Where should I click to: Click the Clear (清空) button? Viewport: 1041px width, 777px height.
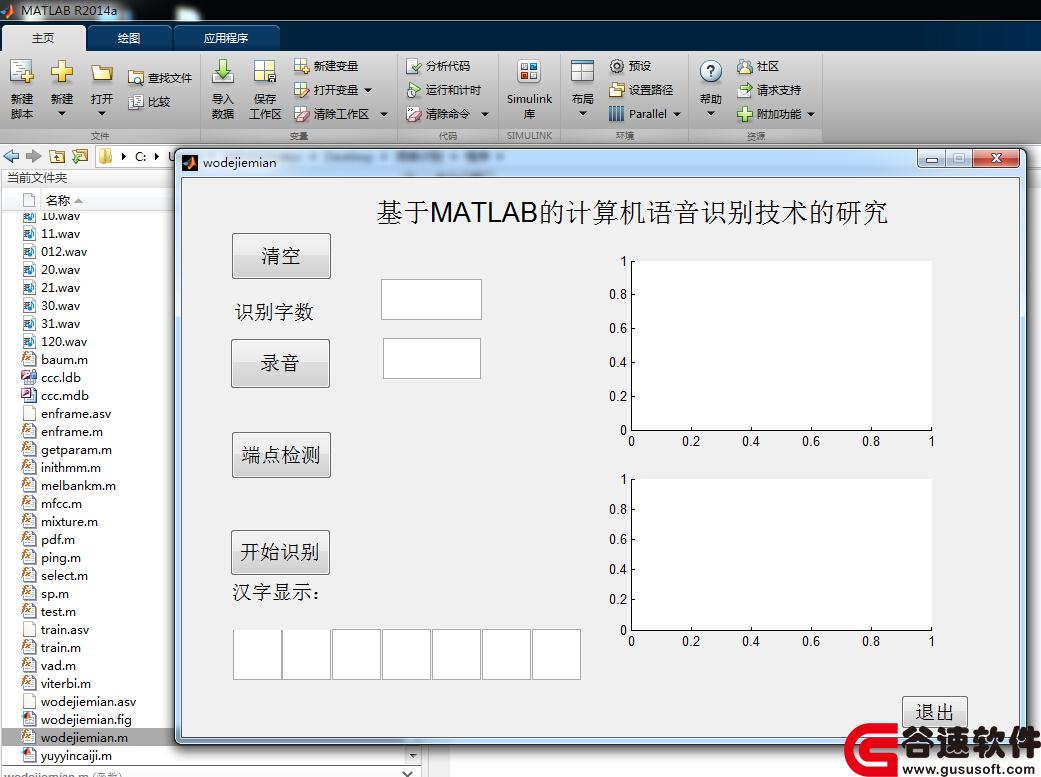pos(281,256)
